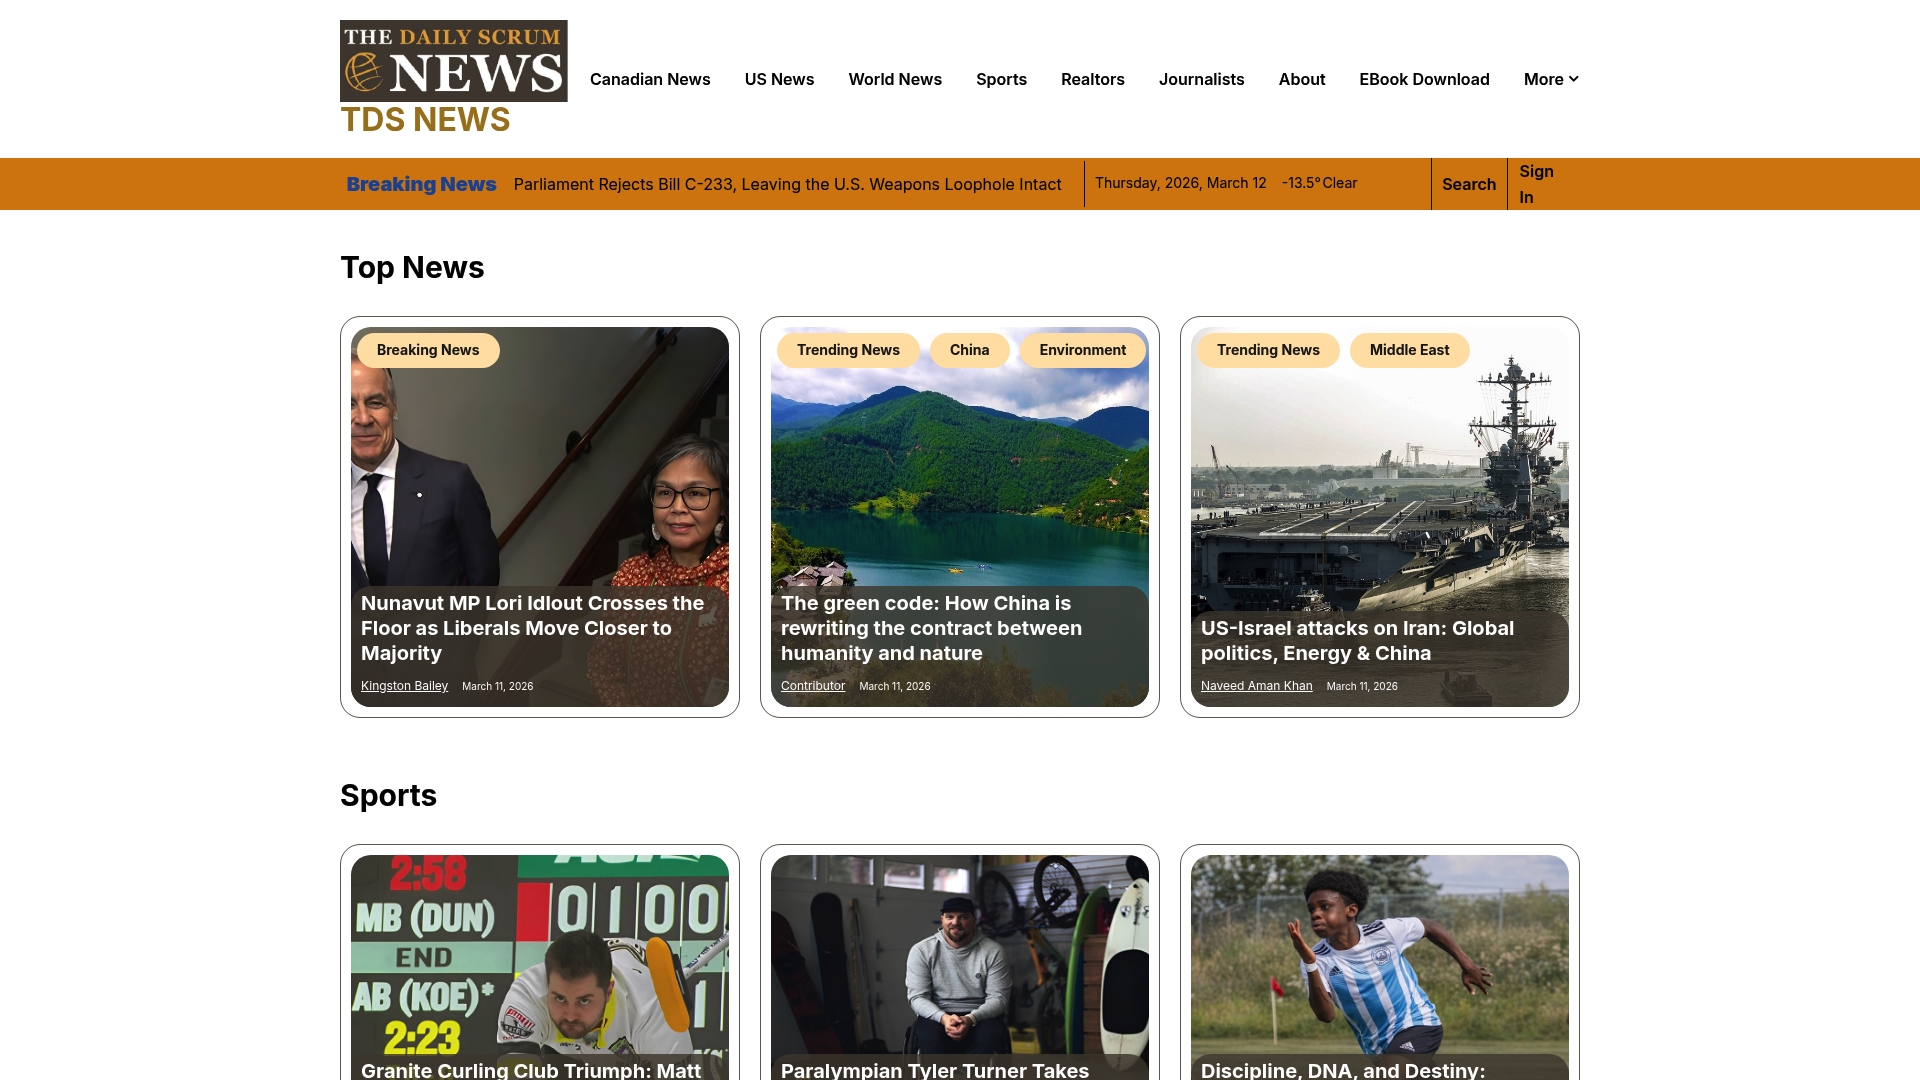
Task: Click the Search button in orange bar
Action: tap(1468, 184)
